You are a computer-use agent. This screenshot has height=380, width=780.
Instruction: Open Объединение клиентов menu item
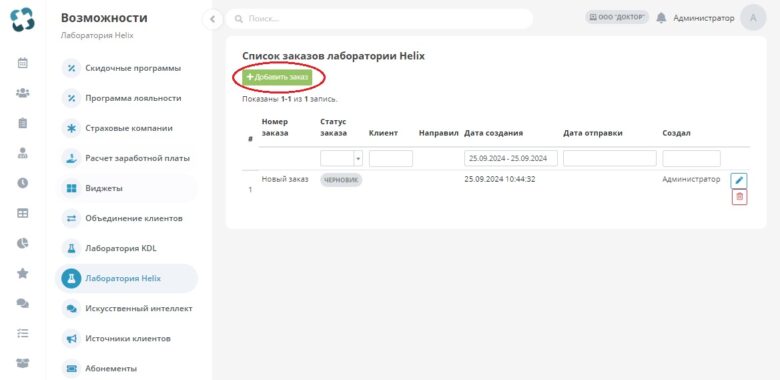(126, 218)
